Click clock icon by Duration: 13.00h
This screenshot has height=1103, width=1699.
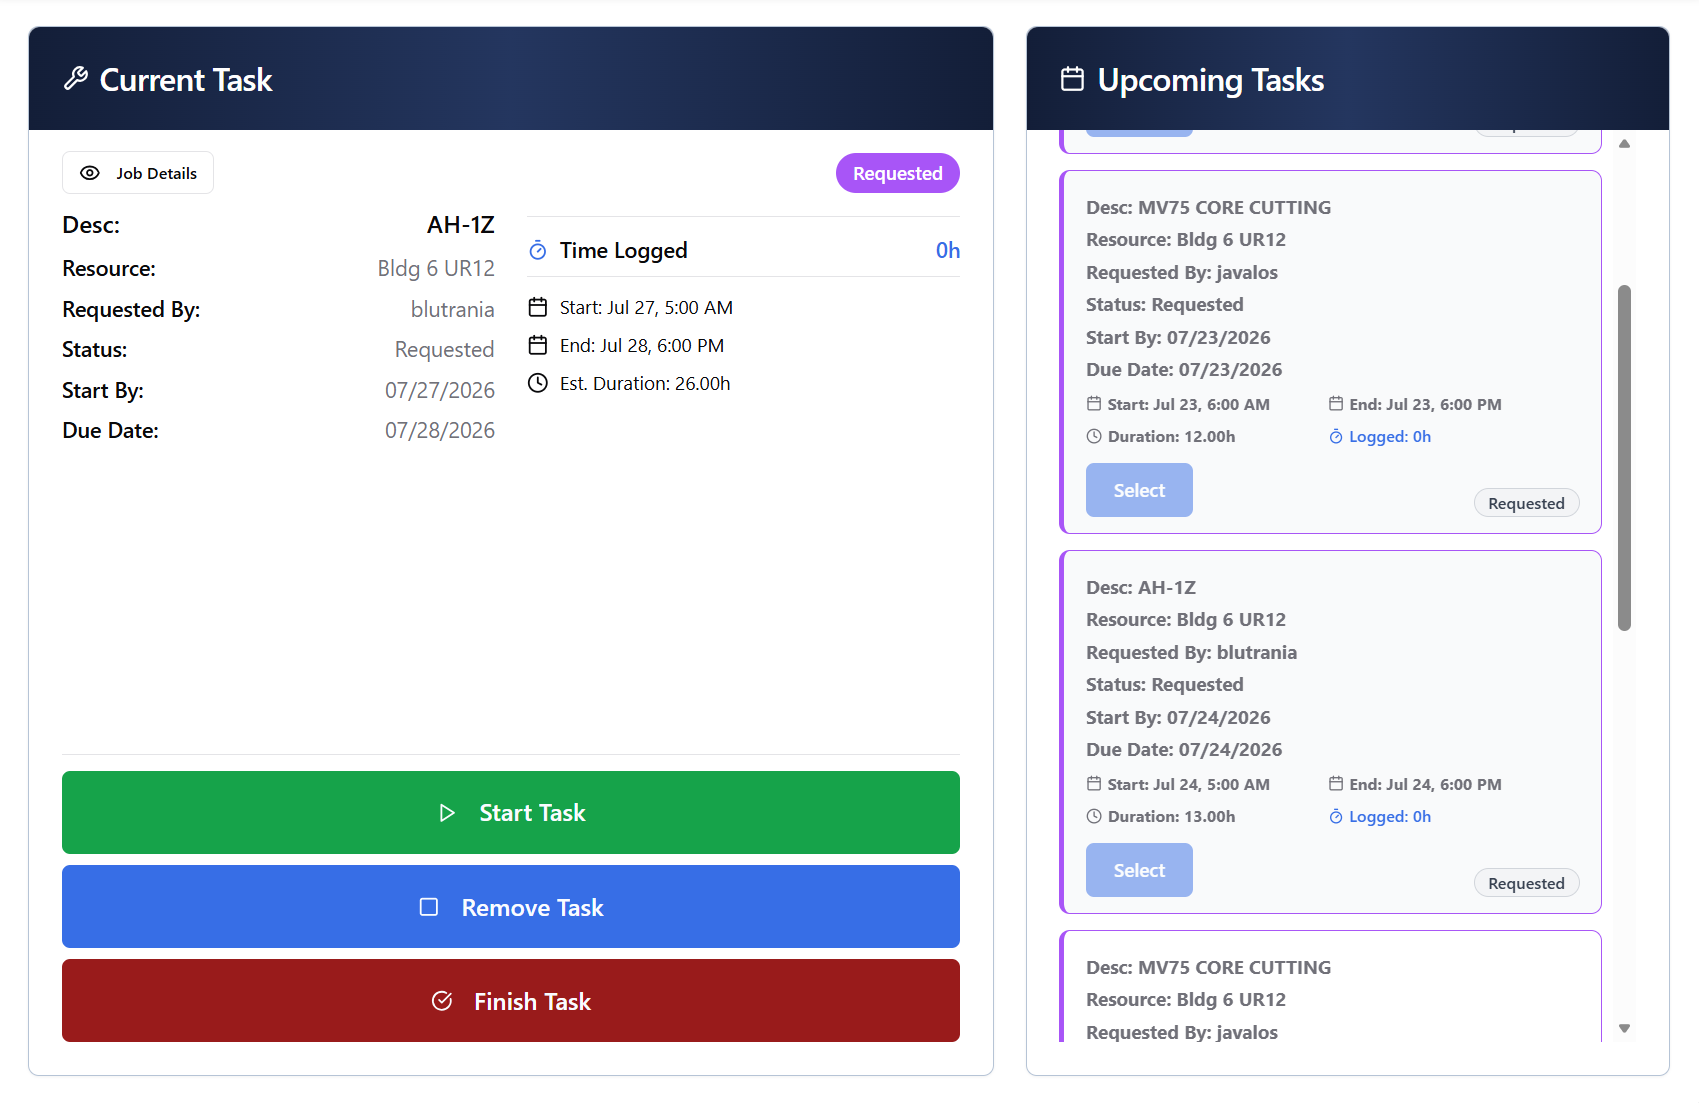click(1094, 816)
